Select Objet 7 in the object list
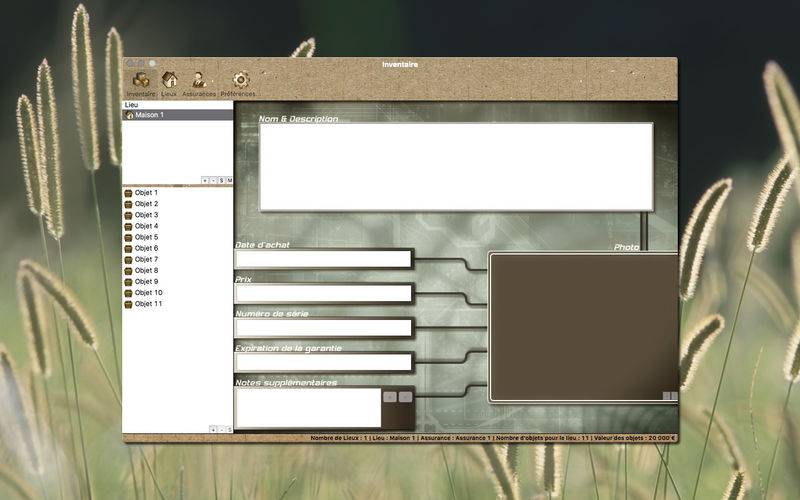The width and height of the screenshot is (800, 500). pos(147,259)
